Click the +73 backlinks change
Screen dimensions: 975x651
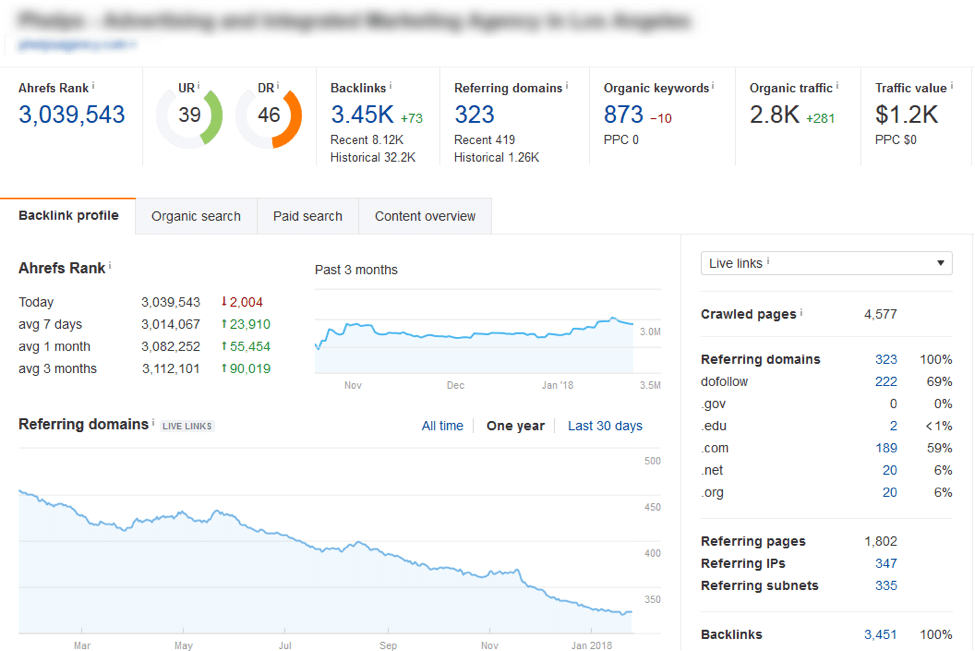[412, 119]
